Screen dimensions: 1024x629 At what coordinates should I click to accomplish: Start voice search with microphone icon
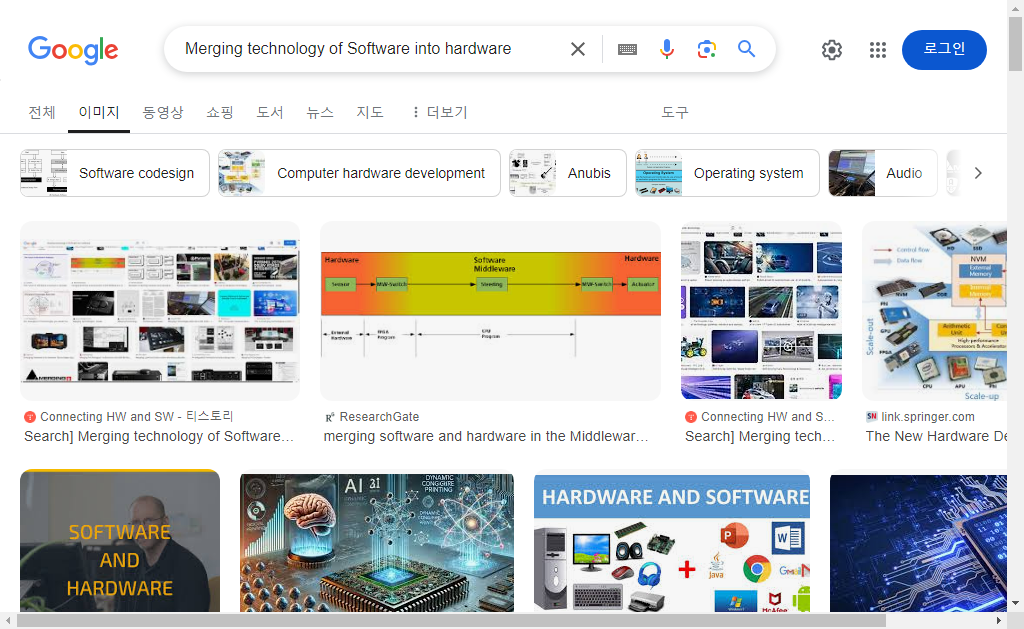[x=666, y=49]
